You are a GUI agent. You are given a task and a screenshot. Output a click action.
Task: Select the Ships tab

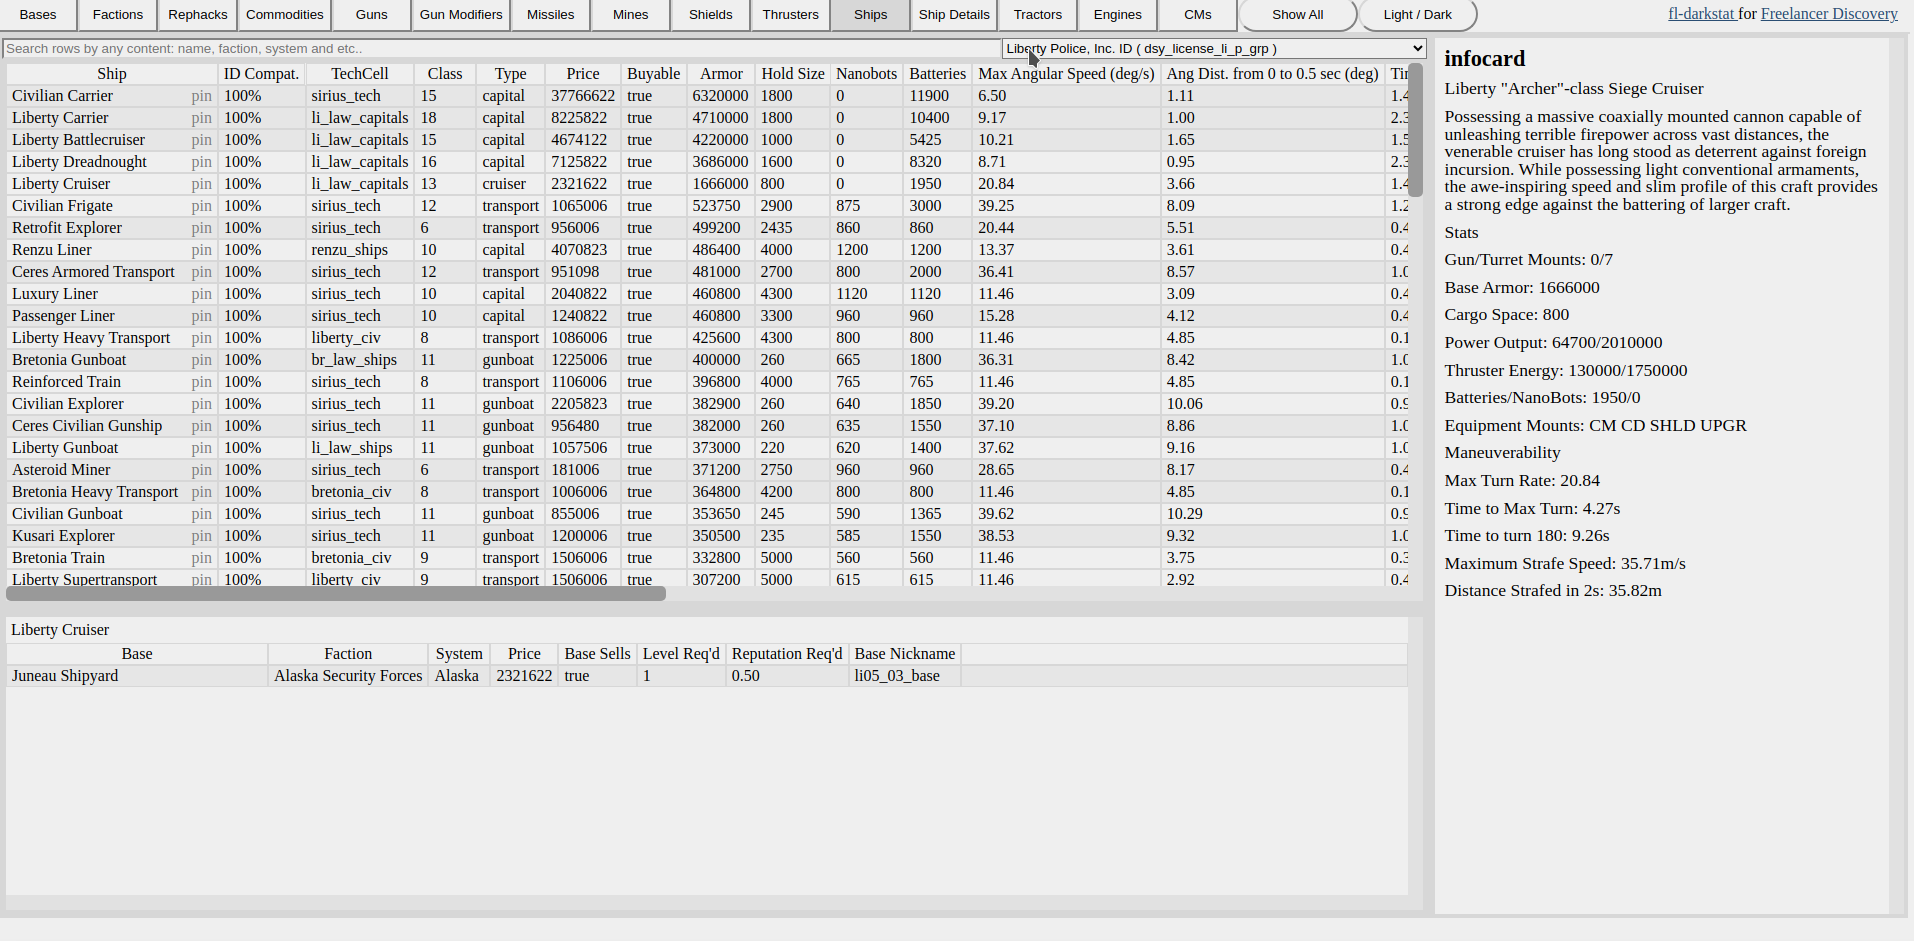click(x=871, y=15)
